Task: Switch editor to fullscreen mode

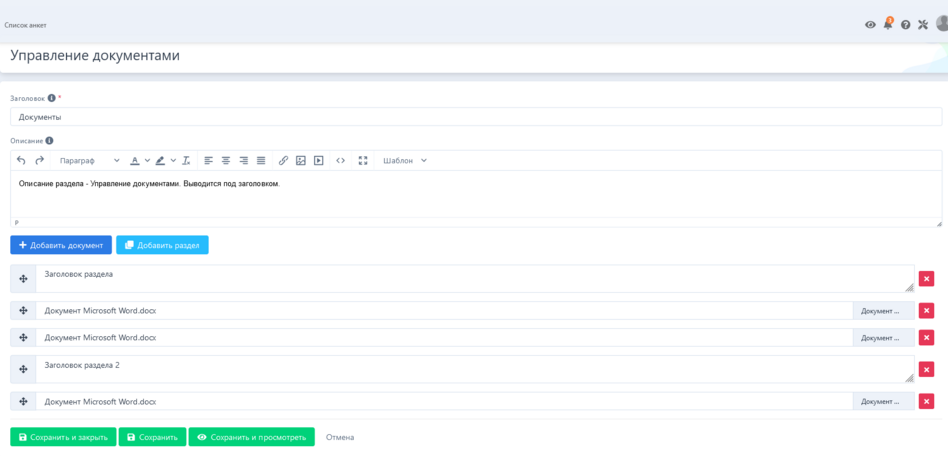Action: coord(363,161)
